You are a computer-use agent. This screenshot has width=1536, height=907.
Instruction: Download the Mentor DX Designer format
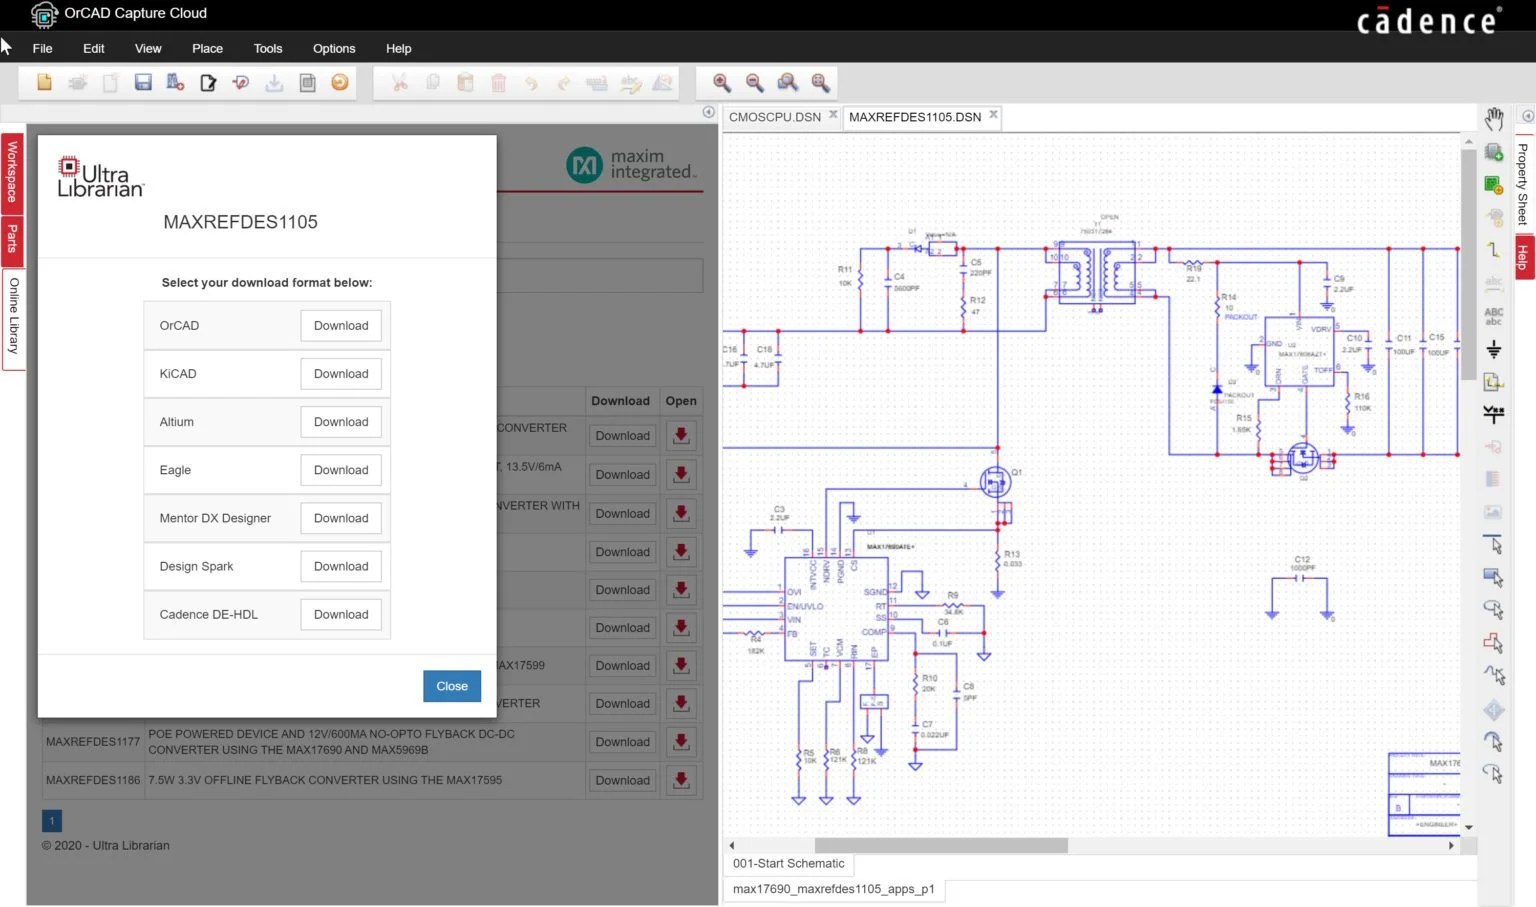click(x=341, y=518)
